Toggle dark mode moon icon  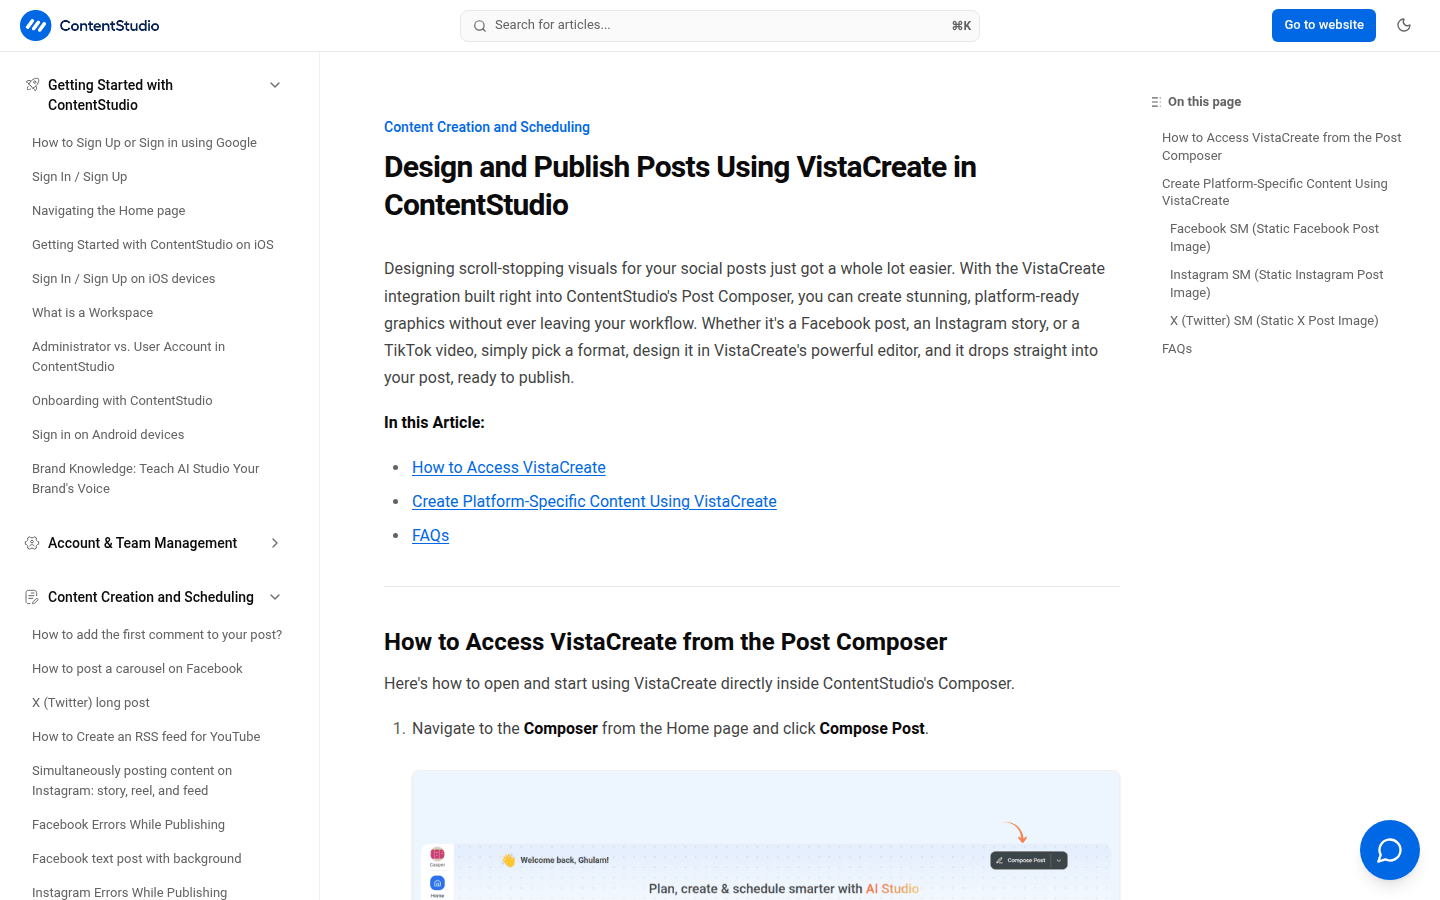(1404, 25)
